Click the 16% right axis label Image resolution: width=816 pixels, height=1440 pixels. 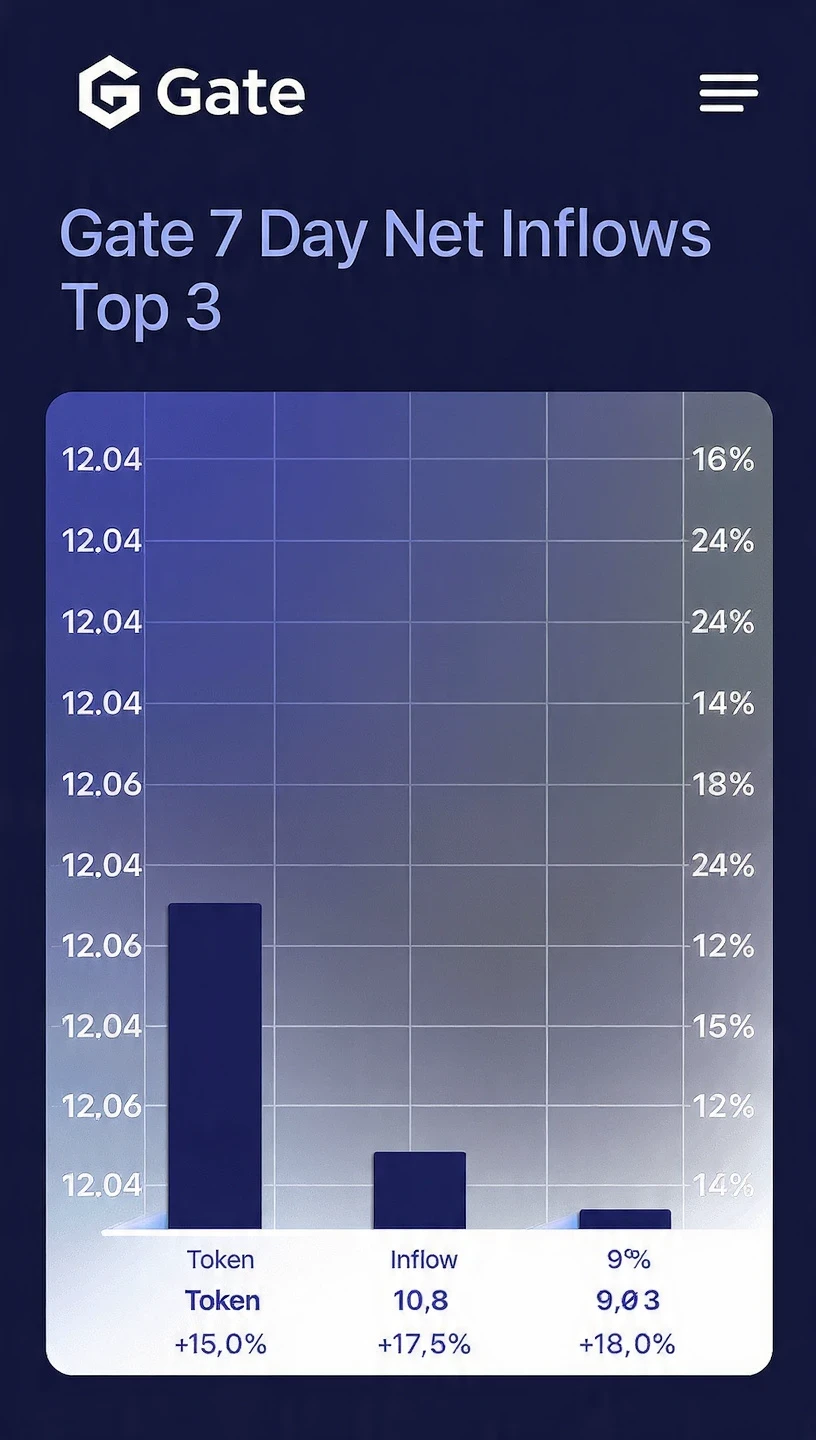(723, 460)
